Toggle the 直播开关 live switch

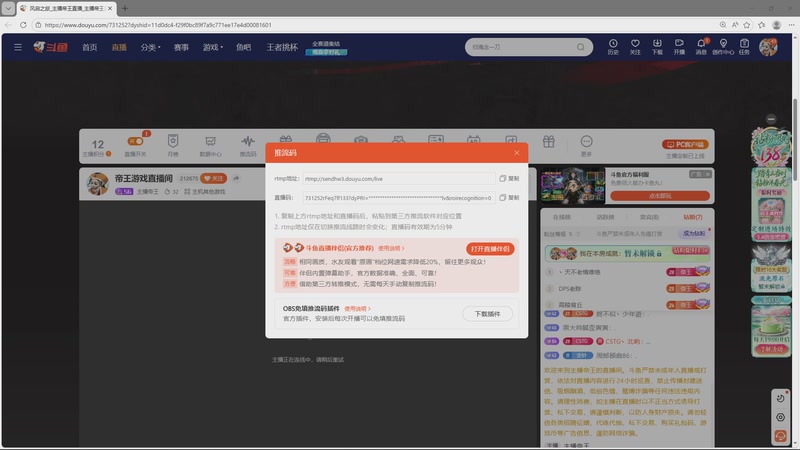tap(135, 141)
